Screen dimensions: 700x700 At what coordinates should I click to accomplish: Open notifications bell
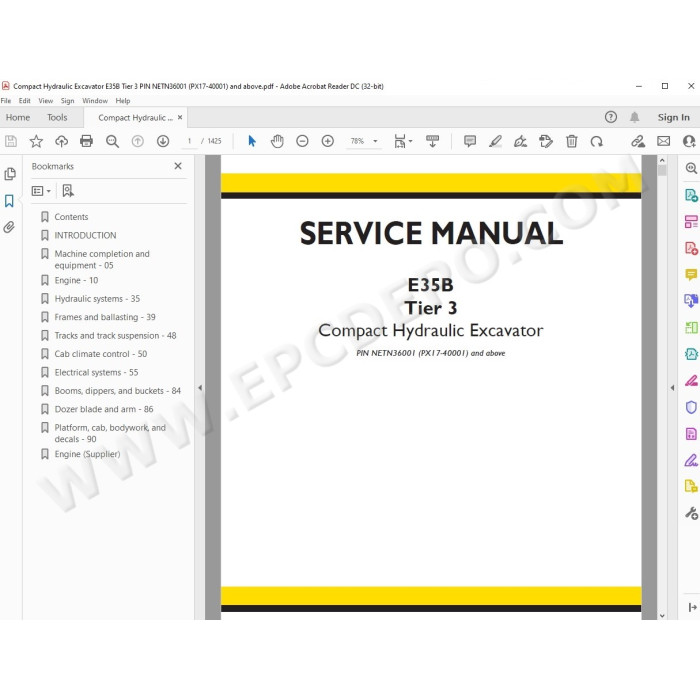pyautogui.click(x=634, y=117)
